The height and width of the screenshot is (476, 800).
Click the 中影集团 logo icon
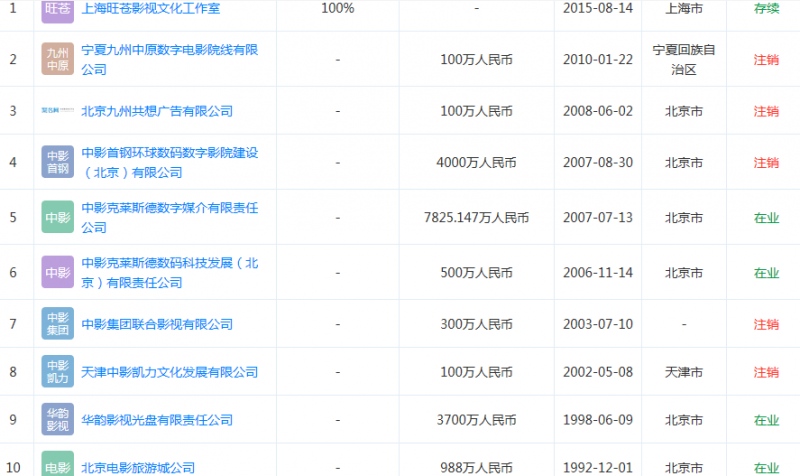click(58, 324)
